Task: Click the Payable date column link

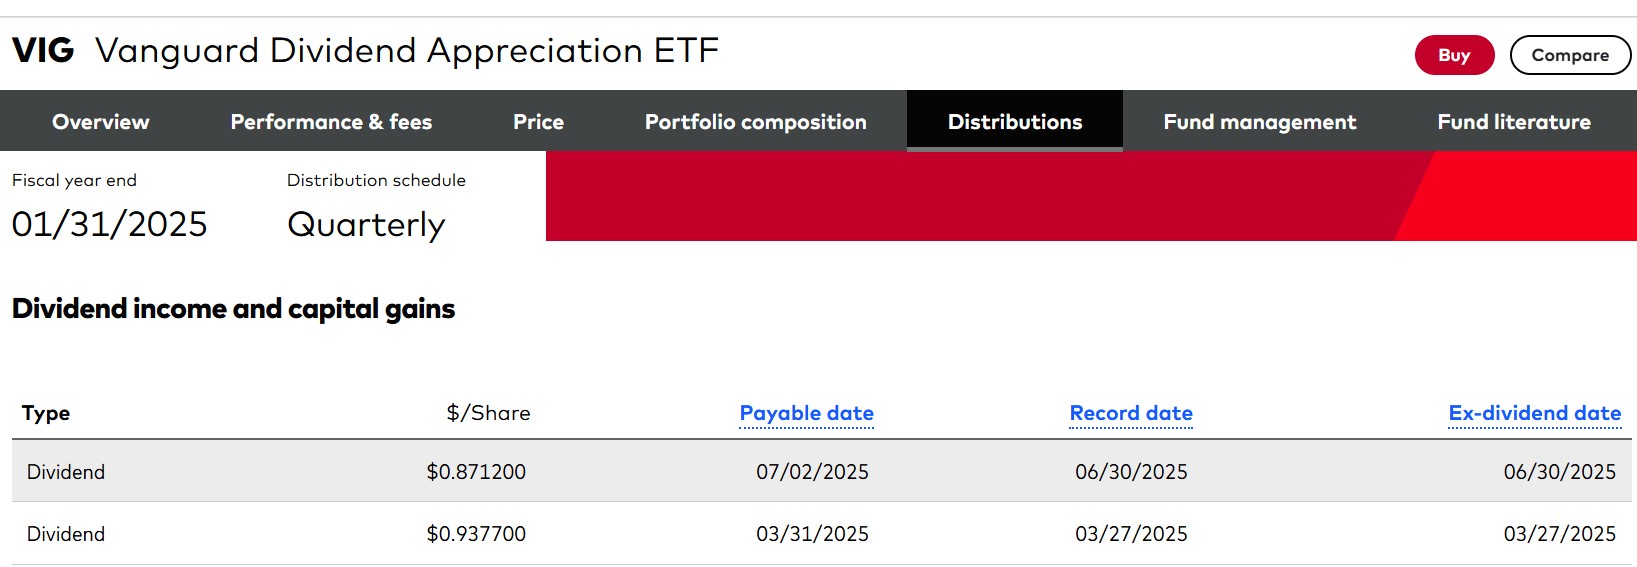Action: pos(806,413)
